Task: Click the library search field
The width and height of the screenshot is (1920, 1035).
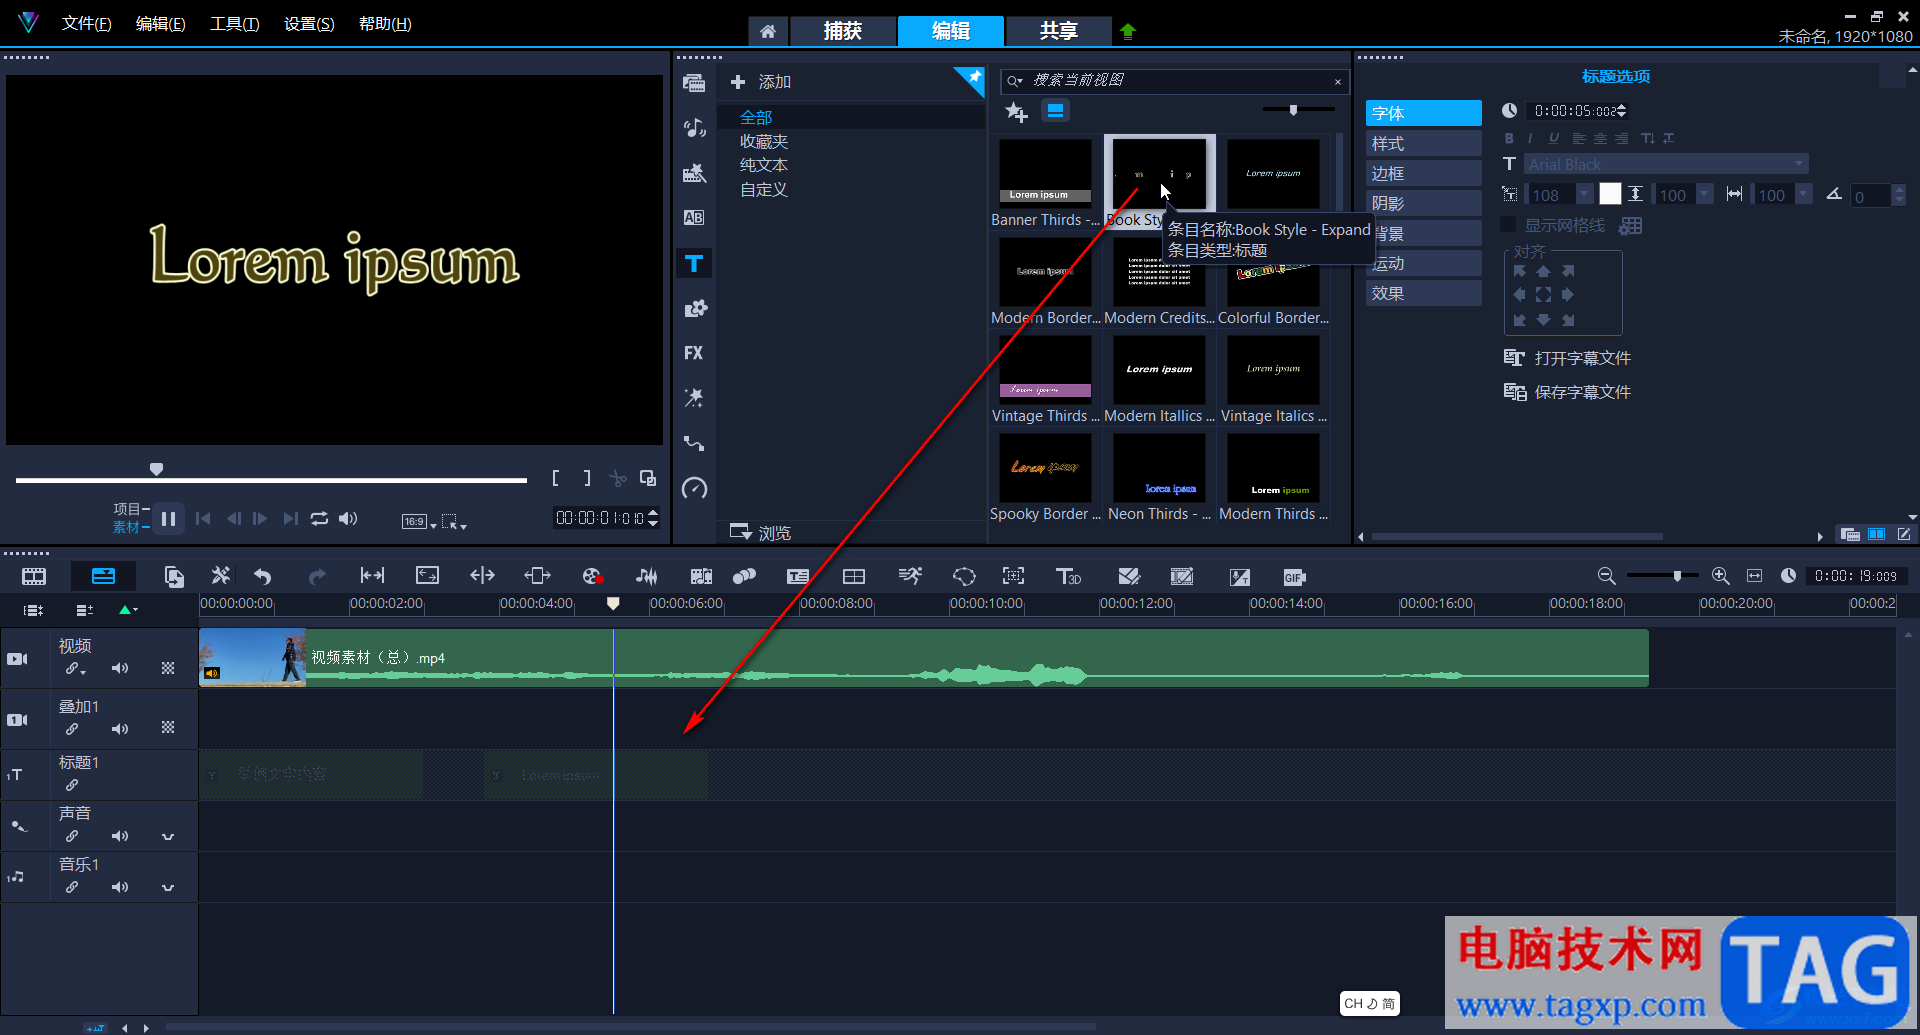Action: click(1174, 81)
